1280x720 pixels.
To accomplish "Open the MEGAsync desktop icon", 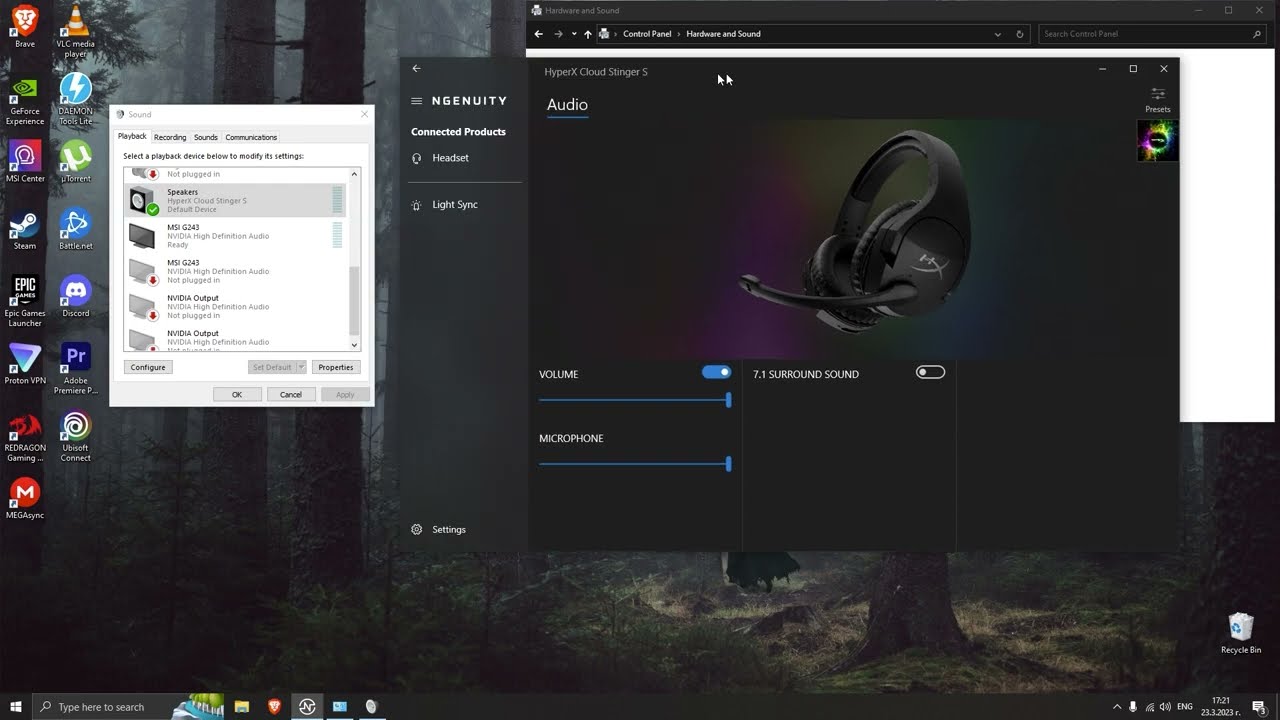I will click(x=25, y=499).
